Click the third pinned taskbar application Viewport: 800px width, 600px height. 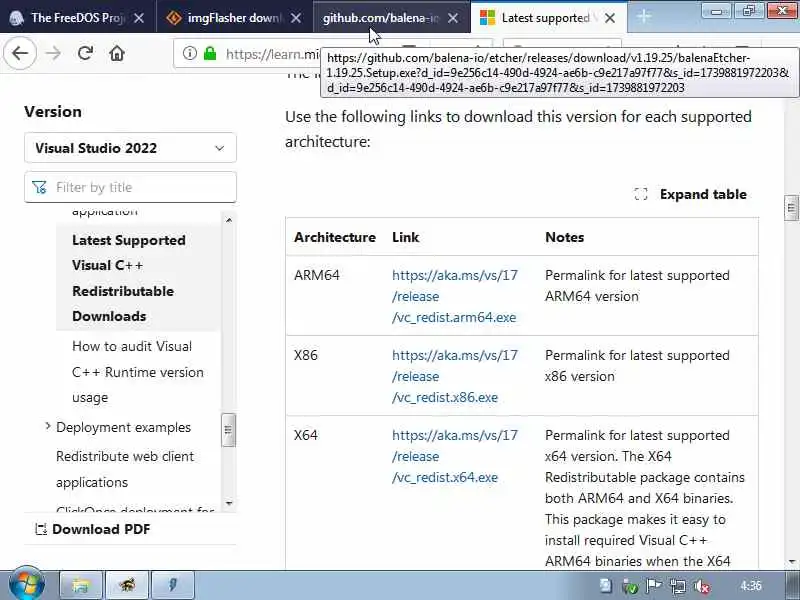click(173, 585)
